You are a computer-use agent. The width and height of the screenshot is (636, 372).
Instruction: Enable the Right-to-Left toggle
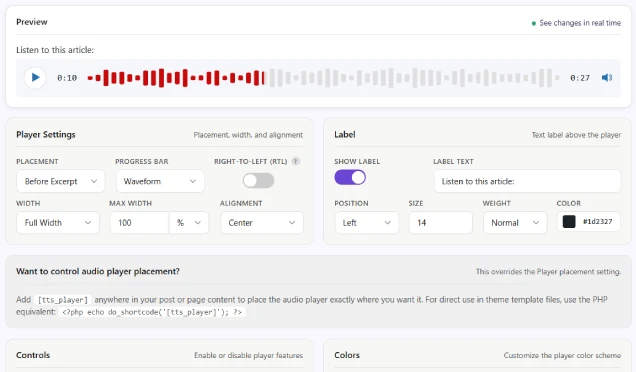click(x=258, y=181)
